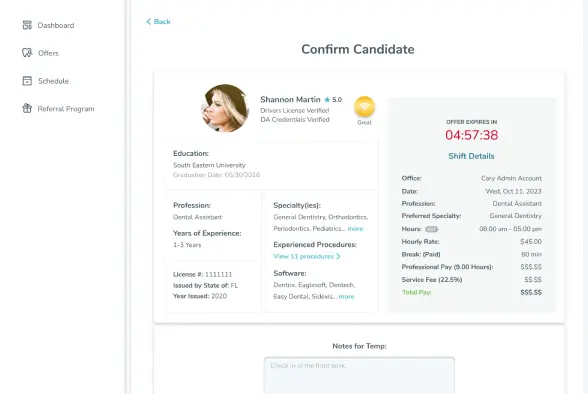Click the offer countdown 04:57:38

pos(471,135)
